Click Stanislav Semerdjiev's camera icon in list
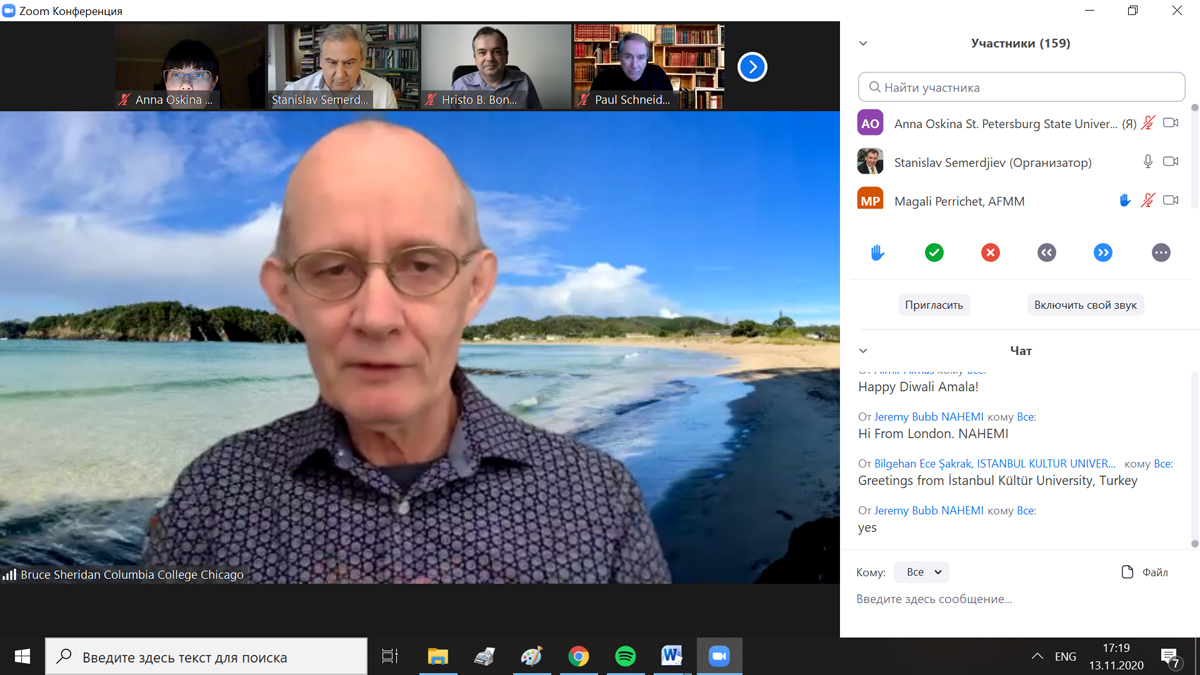 click(1171, 161)
